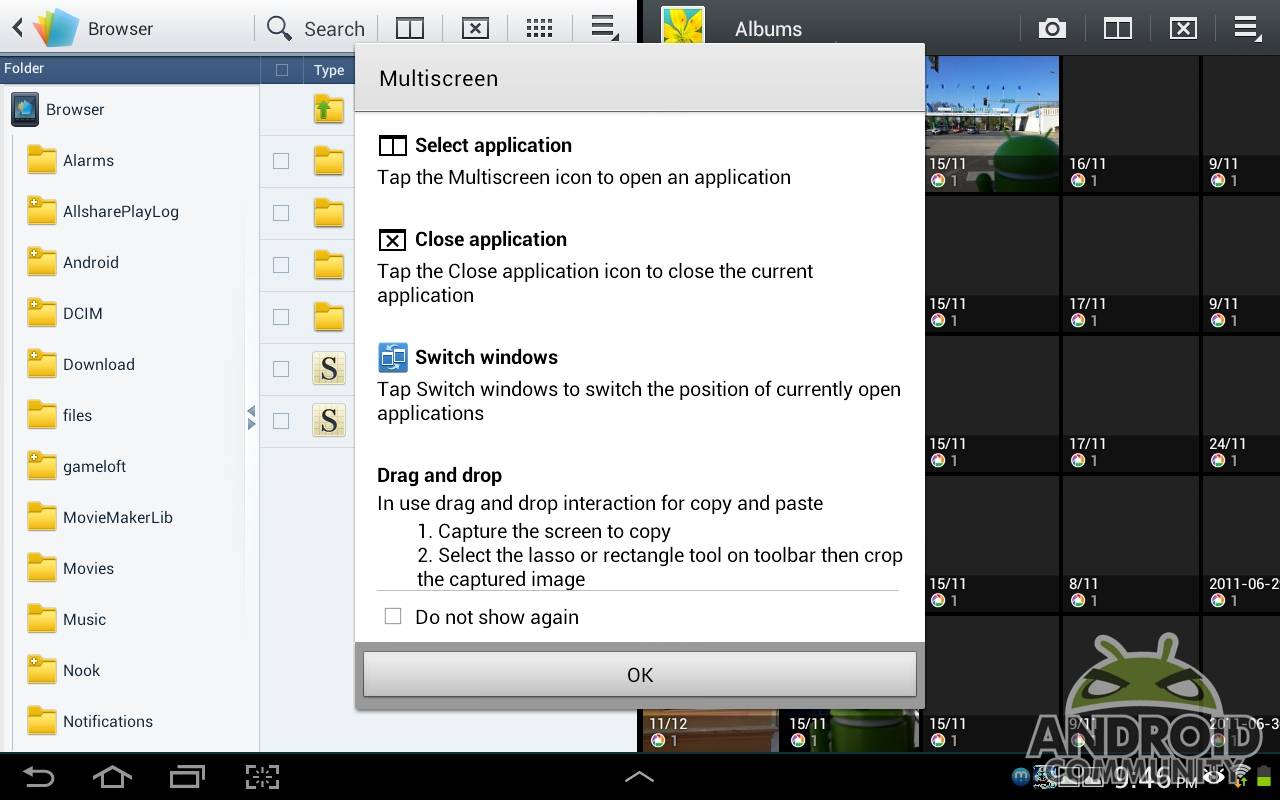Switch Browser to grid view icon
The height and width of the screenshot is (800, 1280).
[x=540, y=28]
